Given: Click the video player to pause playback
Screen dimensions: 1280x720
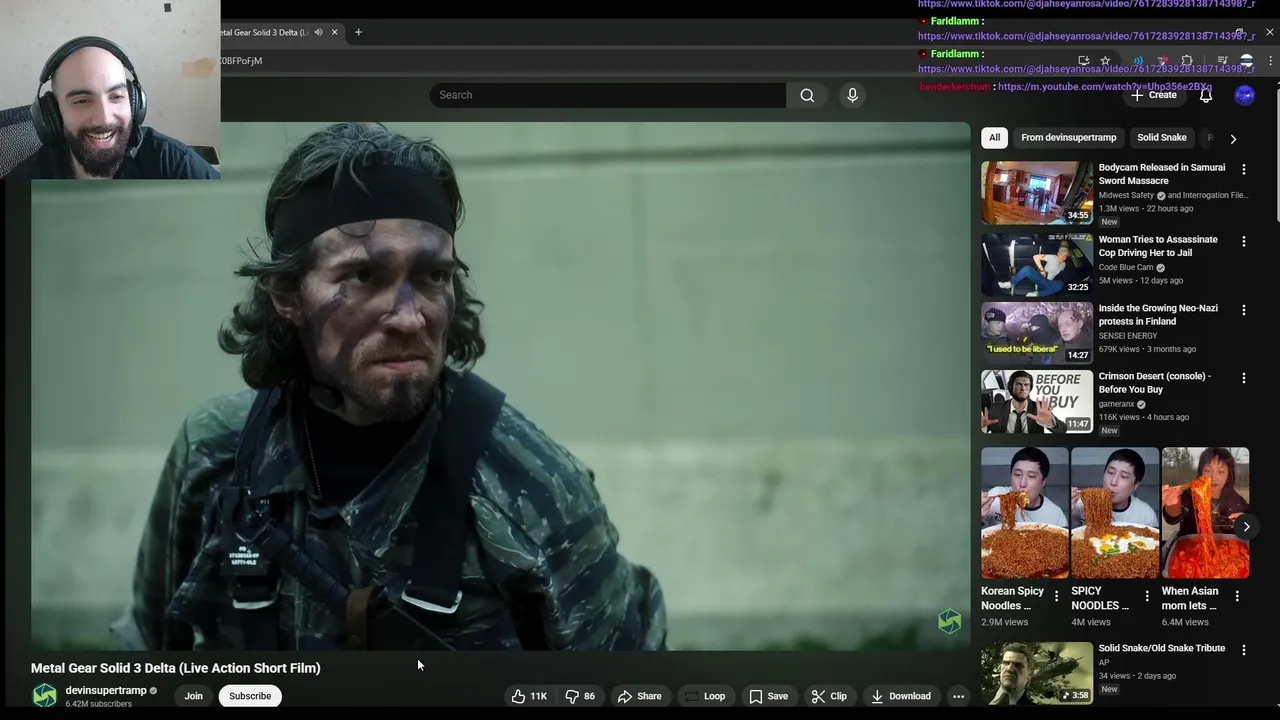Looking at the screenshot, I should (x=500, y=386).
